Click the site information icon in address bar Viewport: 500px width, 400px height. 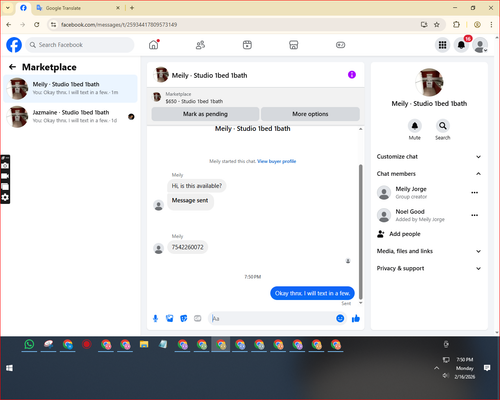53,24
